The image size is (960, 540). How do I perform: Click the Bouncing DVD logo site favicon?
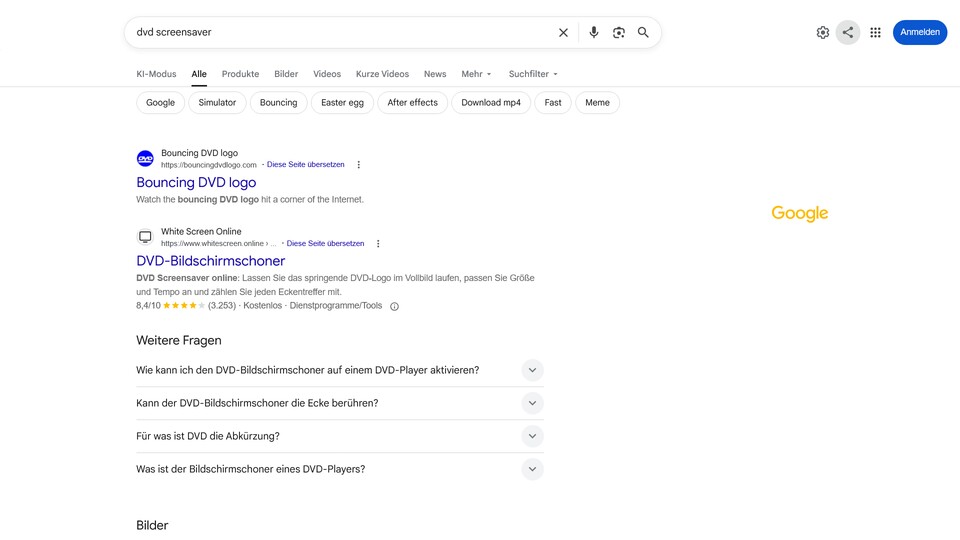pyautogui.click(x=145, y=159)
